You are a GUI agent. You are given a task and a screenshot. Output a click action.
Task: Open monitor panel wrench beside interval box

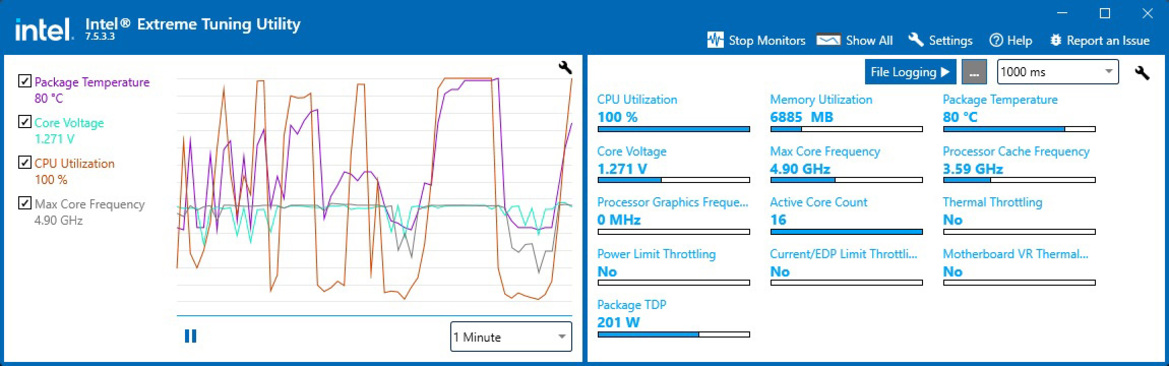tap(1141, 72)
